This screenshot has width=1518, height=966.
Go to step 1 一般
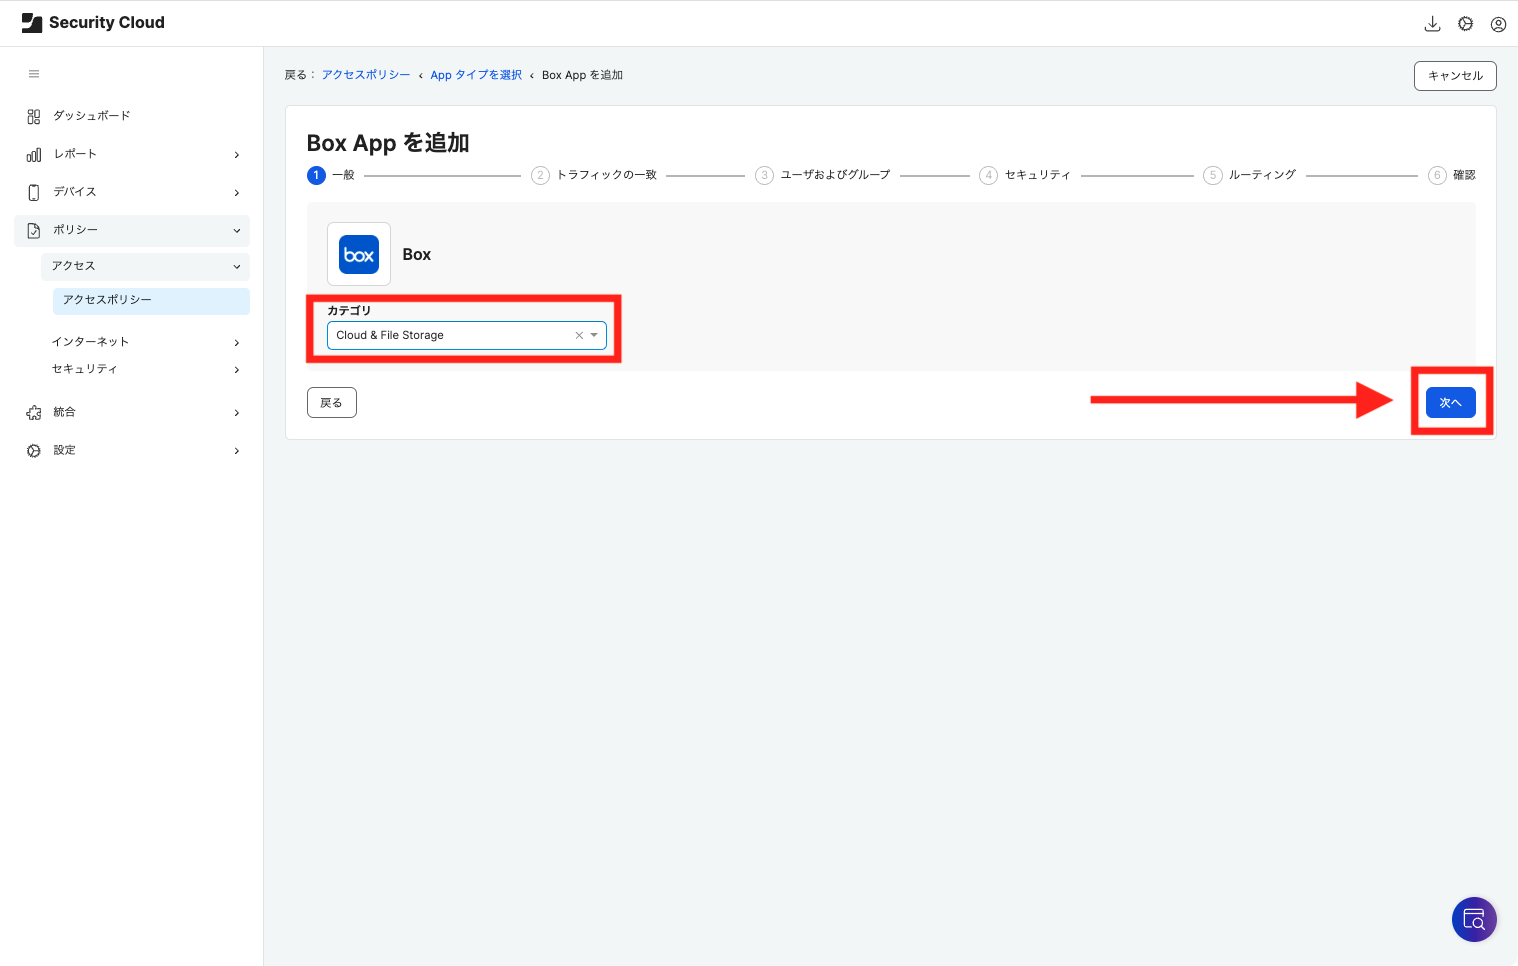click(331, 175)
